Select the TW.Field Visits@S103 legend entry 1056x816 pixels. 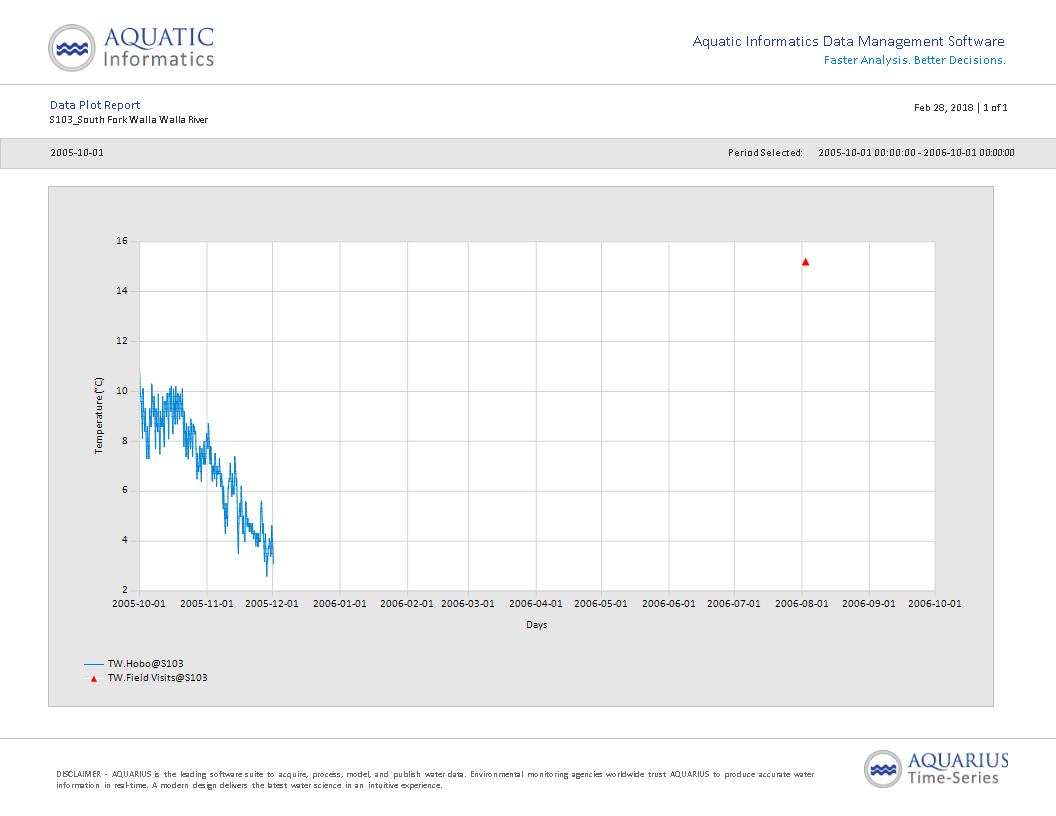158,677
